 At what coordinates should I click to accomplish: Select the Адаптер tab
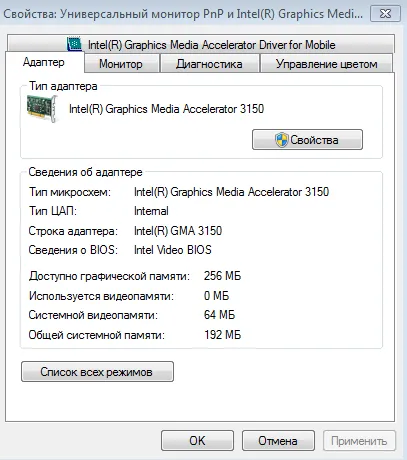44,62
